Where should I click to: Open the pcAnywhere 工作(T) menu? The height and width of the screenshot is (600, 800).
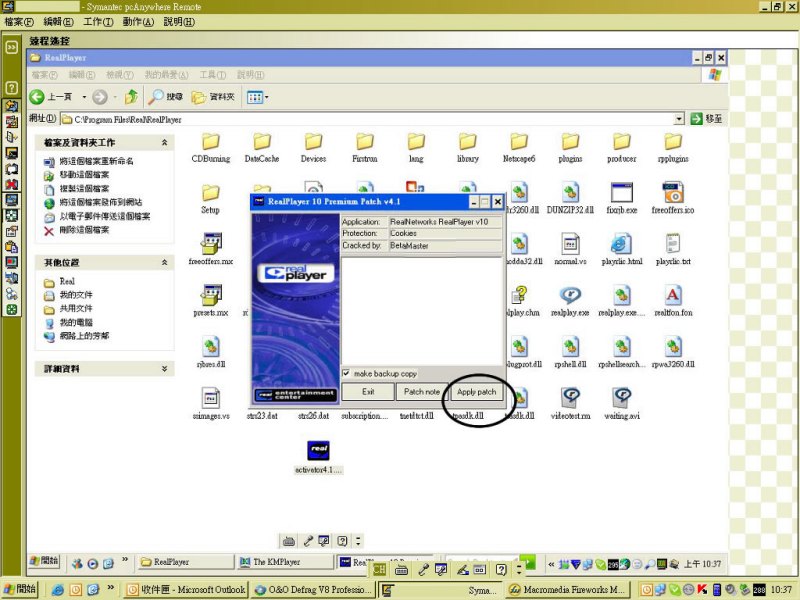click(x=98, y=22)
